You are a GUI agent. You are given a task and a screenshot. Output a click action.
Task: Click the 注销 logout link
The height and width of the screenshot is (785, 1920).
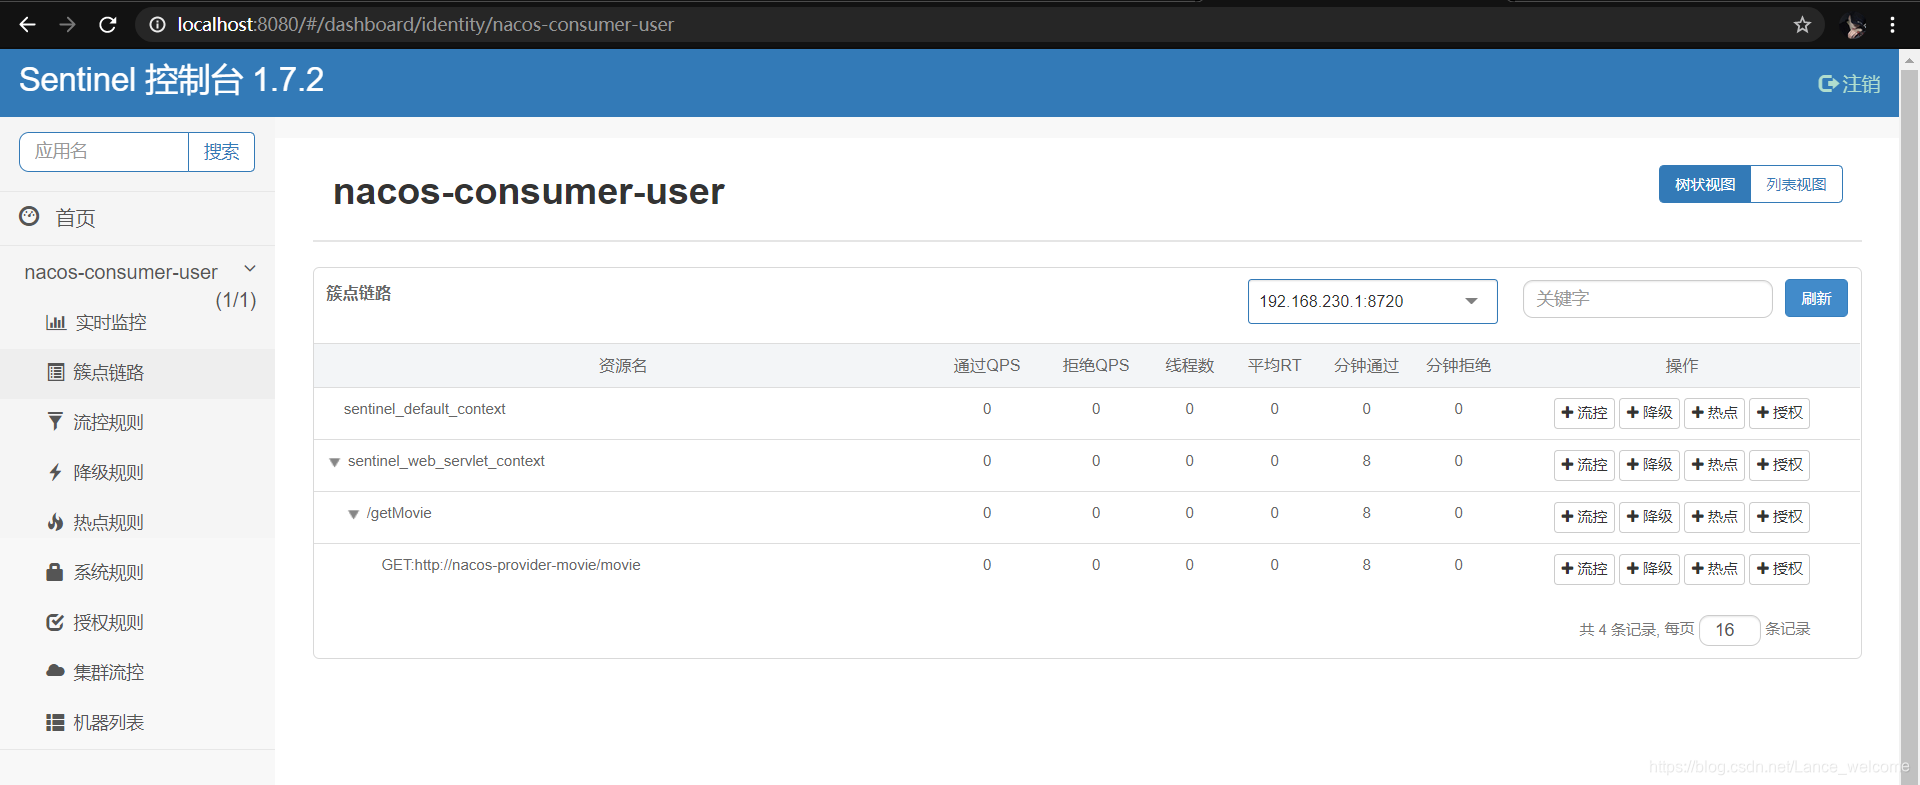(1849, 84)
